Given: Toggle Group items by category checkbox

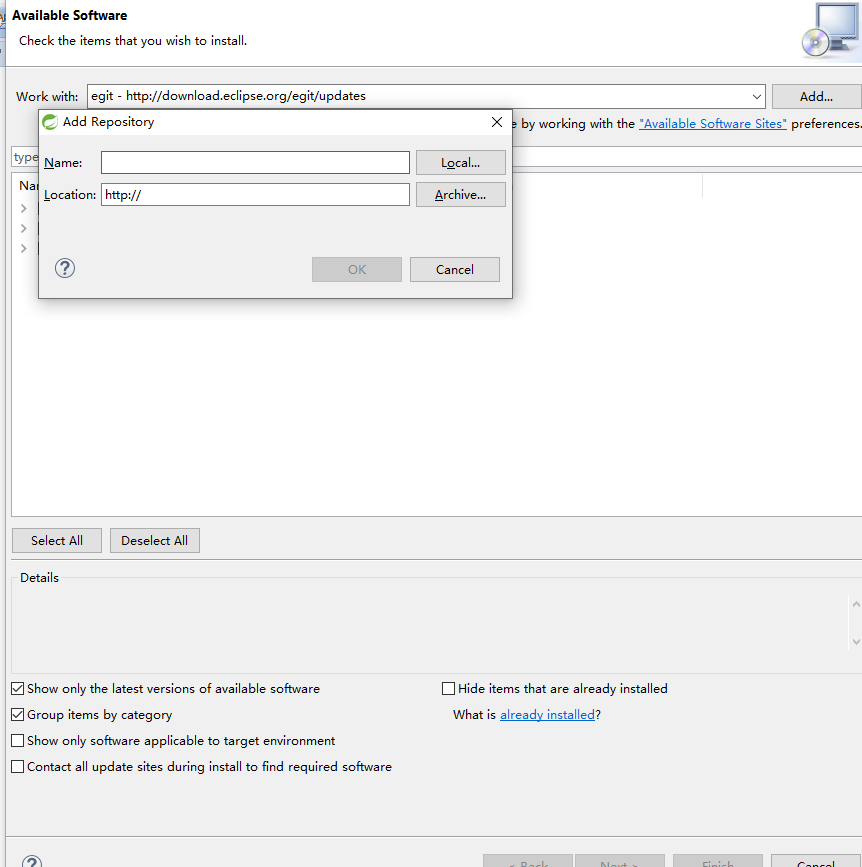Looking at the screenshot, I should (x=18, y=714).
